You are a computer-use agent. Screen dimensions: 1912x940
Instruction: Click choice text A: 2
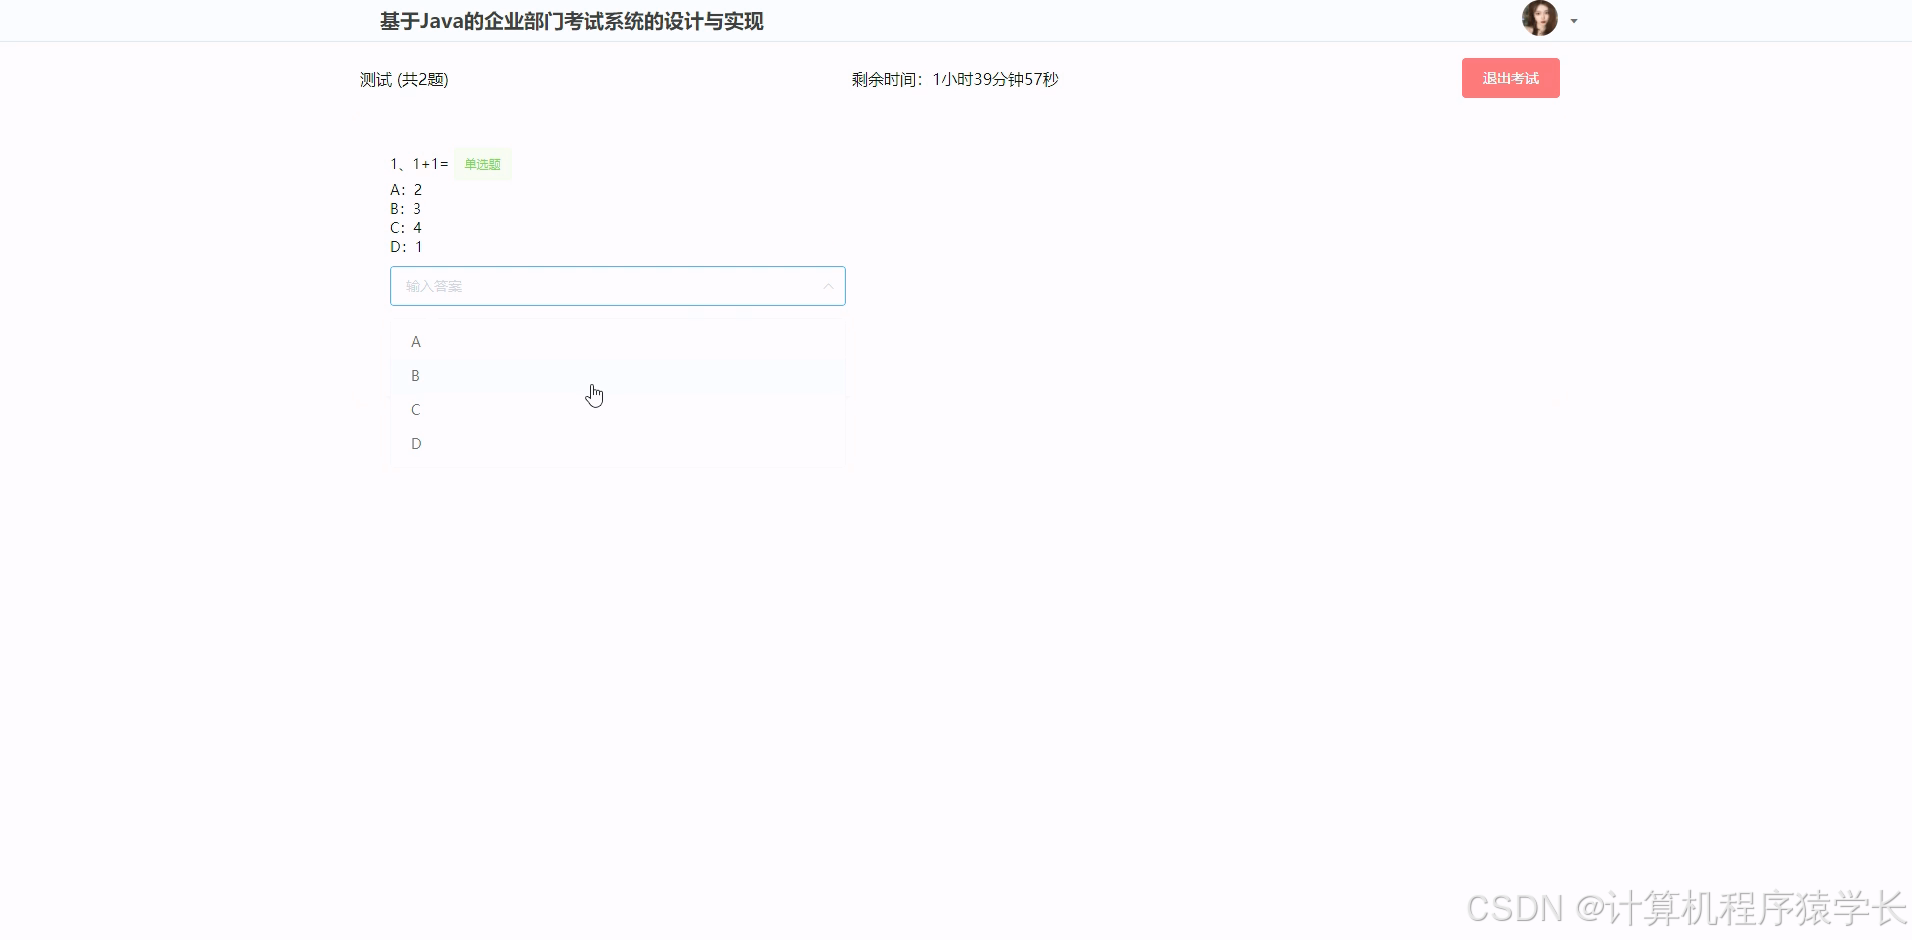(x=406, y=190)
